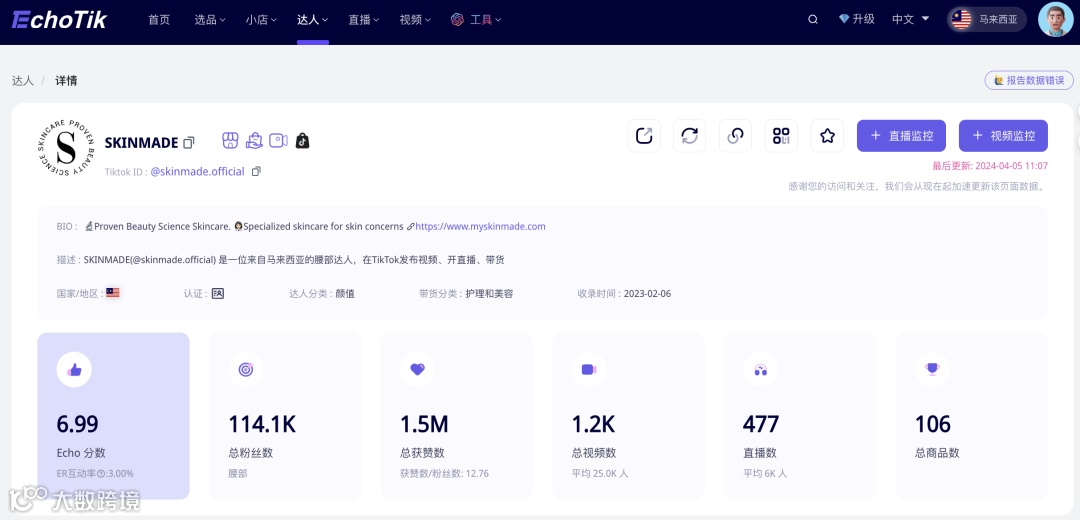Click the 平均 6K 人 text

(x=765, y=474)
